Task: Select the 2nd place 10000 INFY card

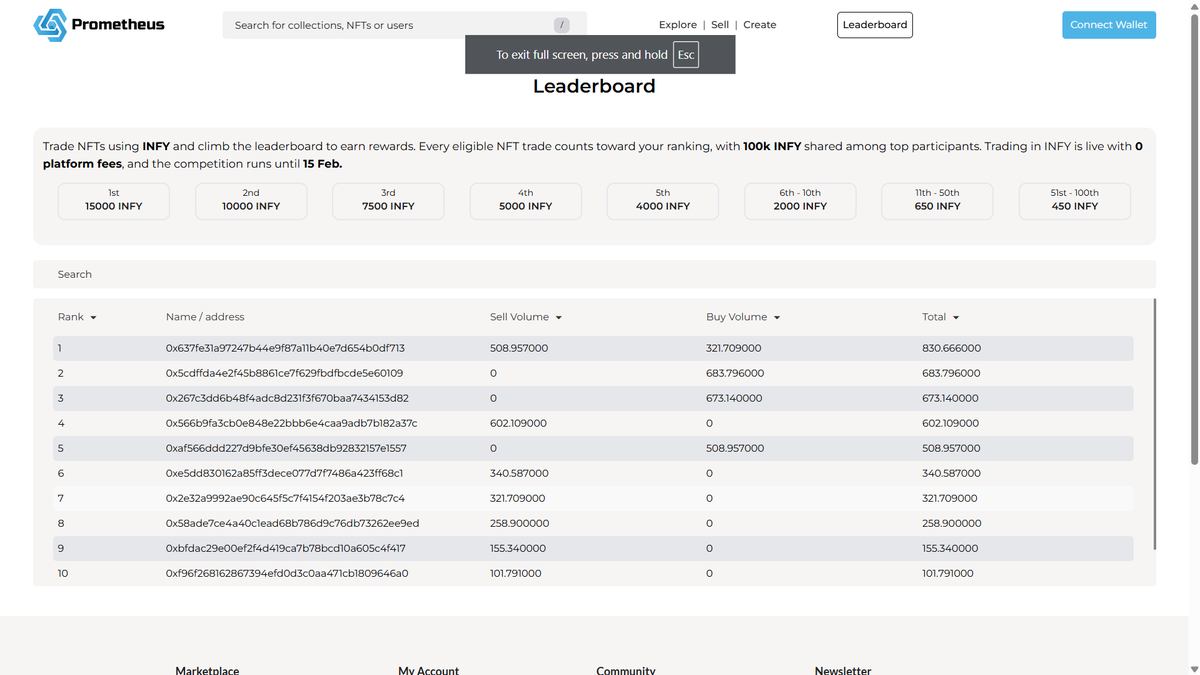Action: click(x=251, y=201)
